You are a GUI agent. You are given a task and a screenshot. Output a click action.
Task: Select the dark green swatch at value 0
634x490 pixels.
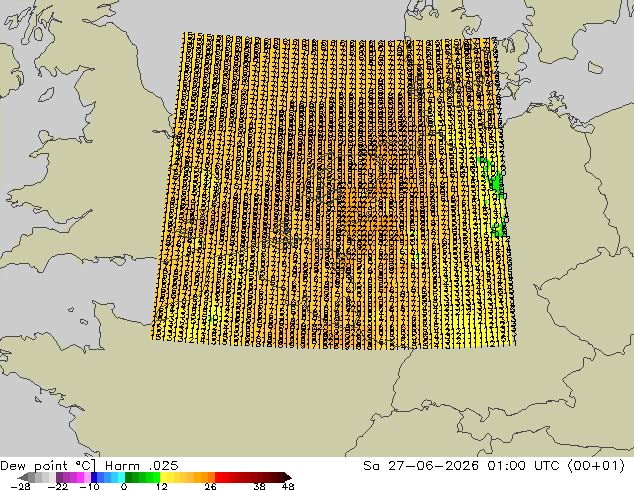click(129, 477)
